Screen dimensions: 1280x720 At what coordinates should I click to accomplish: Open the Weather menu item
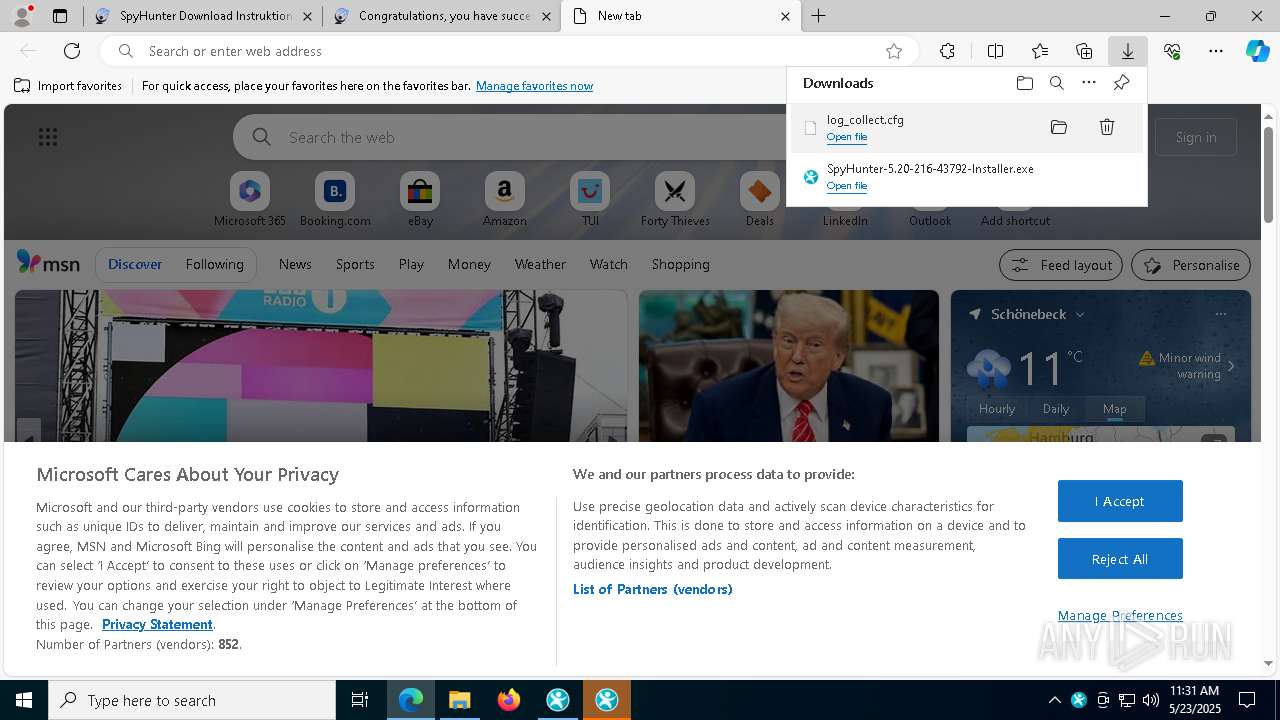click(x=540, y=264)
